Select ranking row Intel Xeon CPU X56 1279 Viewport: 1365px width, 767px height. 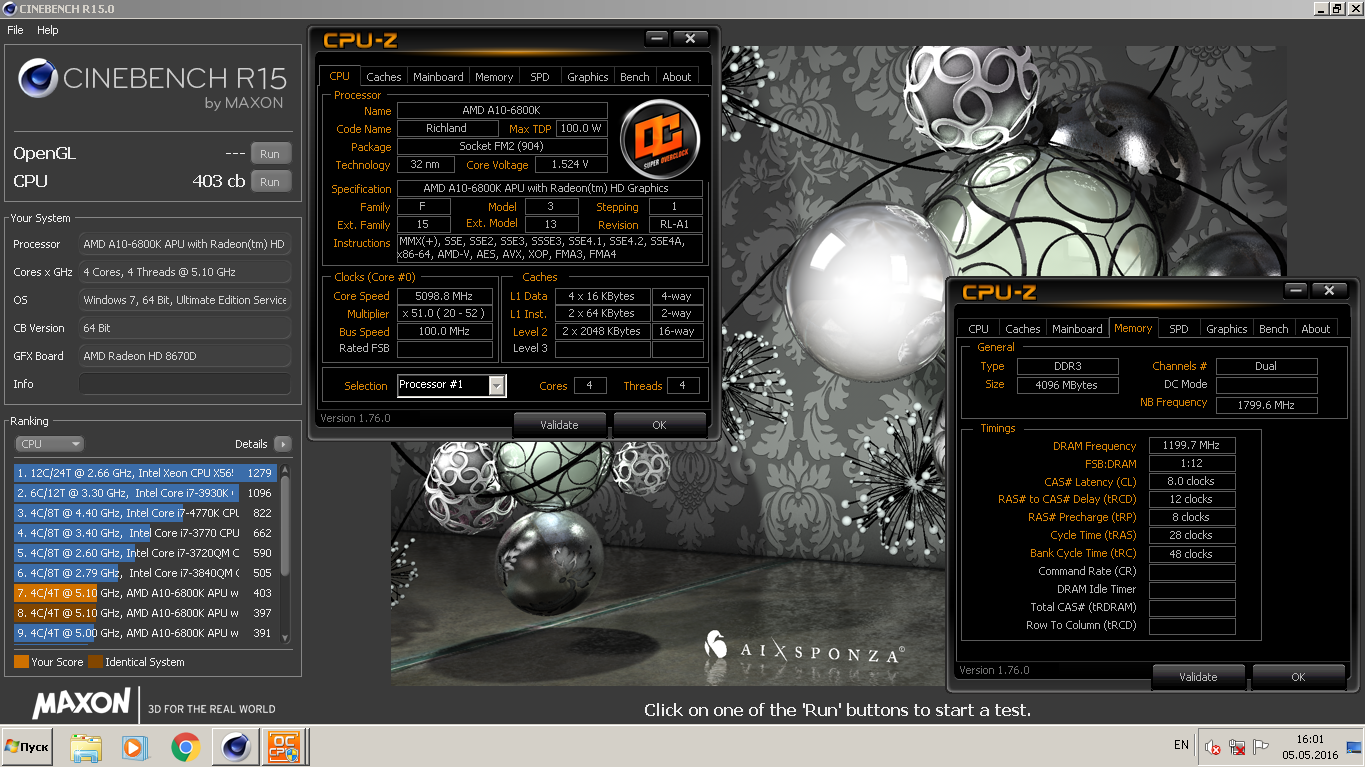click(x=144, y=473)
